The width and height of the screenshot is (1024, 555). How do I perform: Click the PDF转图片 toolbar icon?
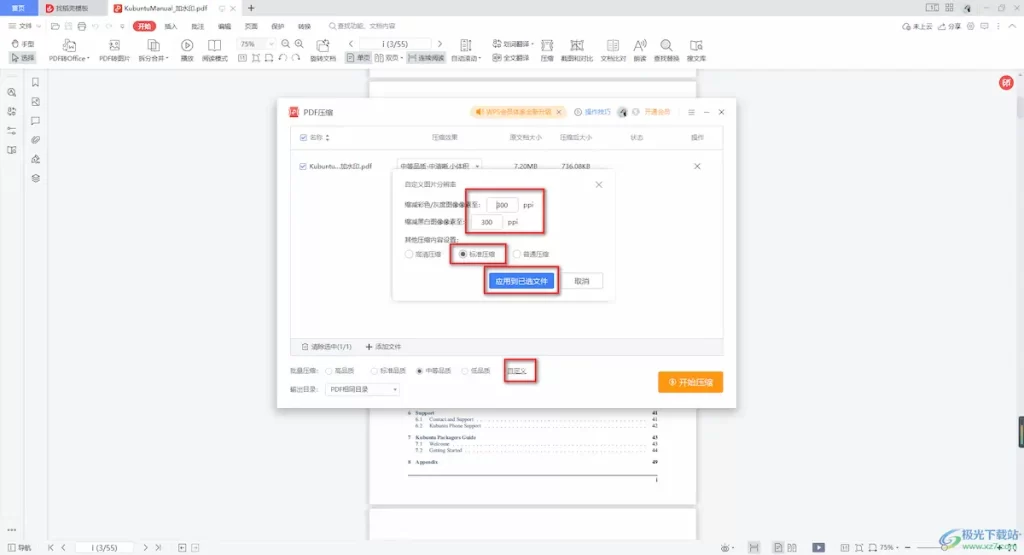tap(114, 46)
